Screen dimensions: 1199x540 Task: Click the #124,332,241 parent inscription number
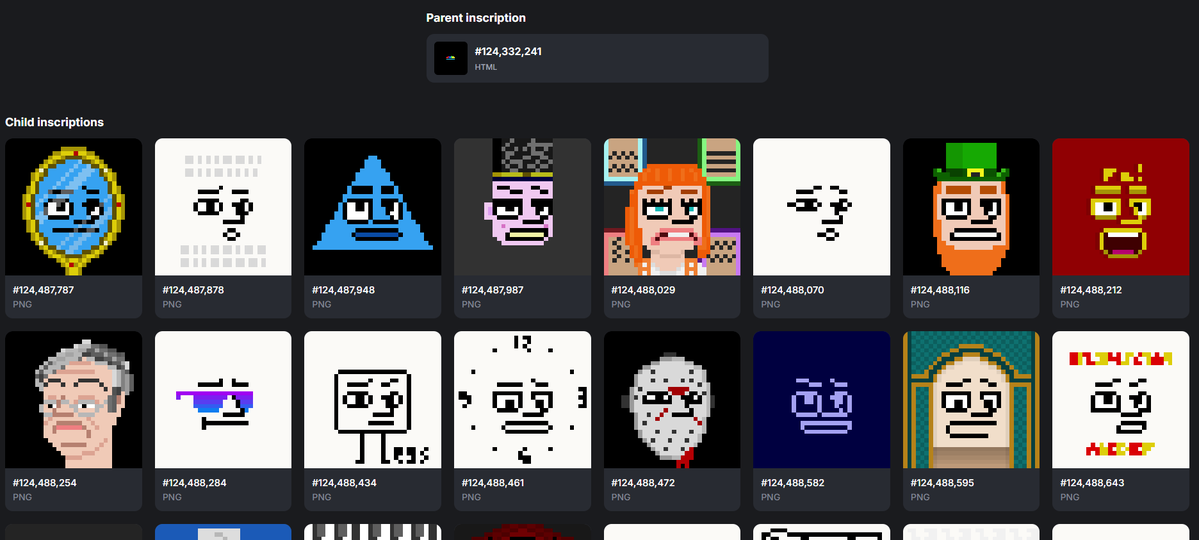pos(509,51)
